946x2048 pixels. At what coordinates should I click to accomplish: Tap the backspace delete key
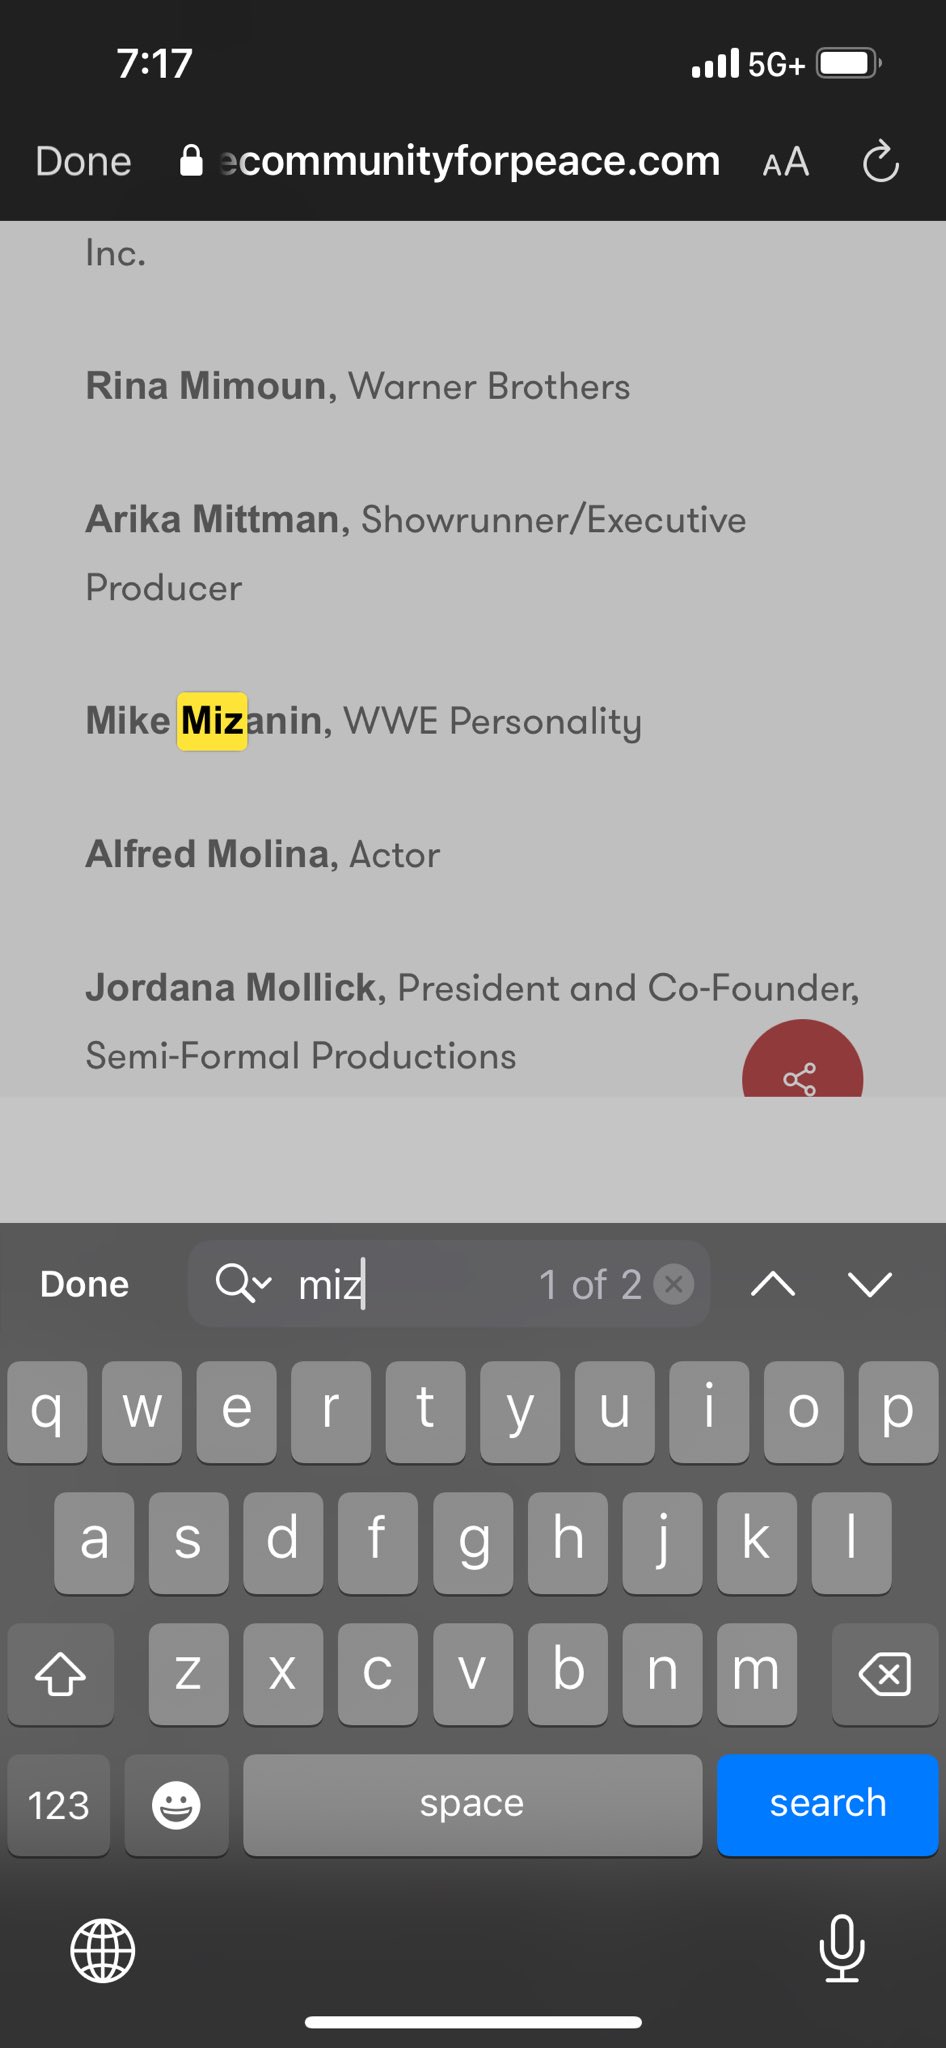coord(885,1674)
